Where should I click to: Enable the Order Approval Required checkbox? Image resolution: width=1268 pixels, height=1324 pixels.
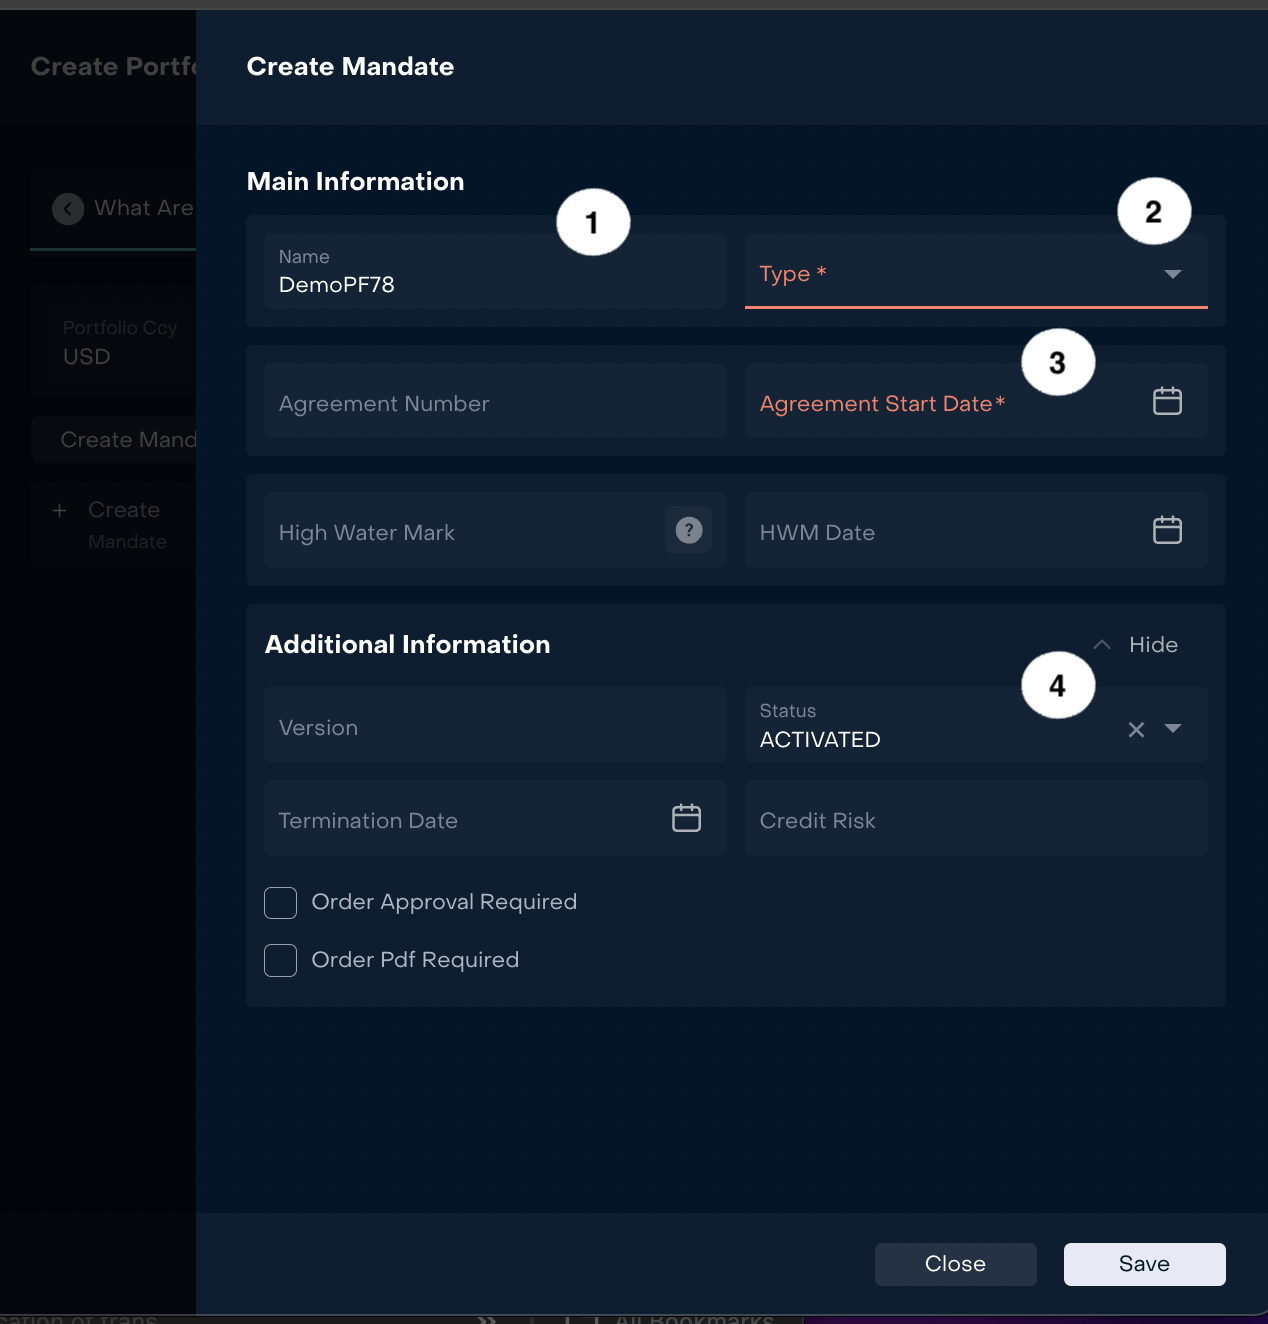point(281,903)
